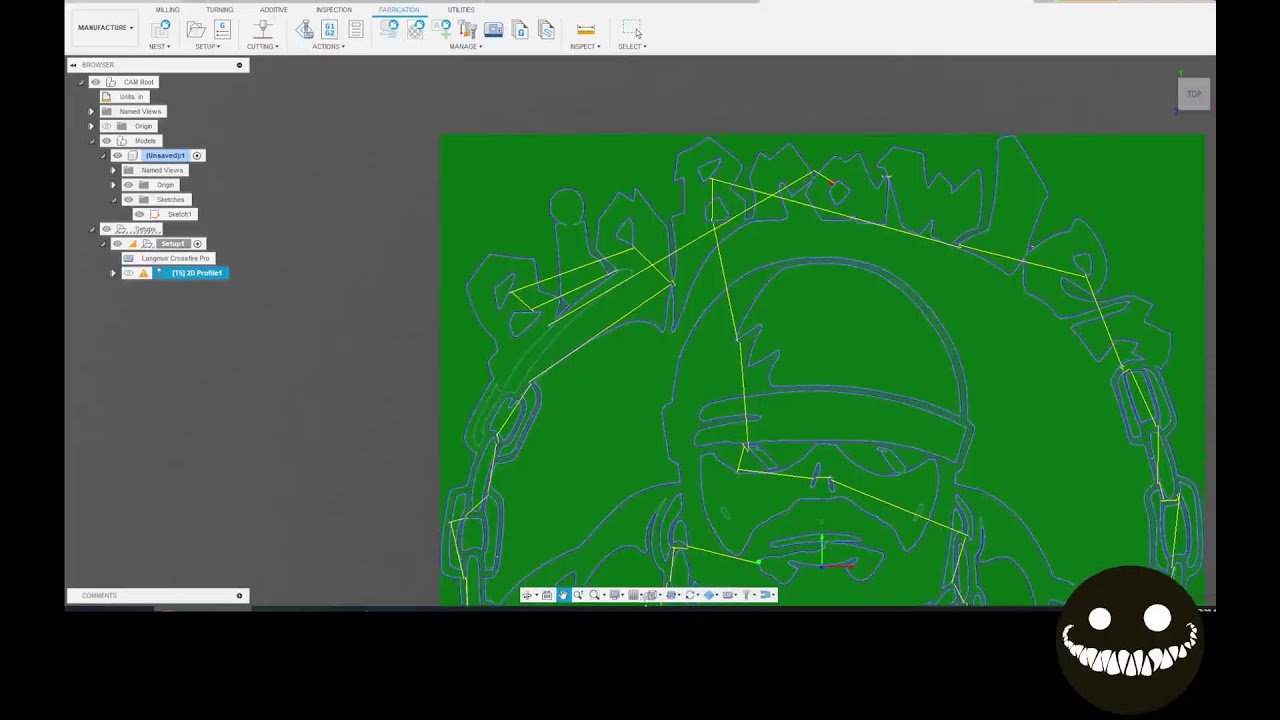Viewport: 1280px width, 720px height.
Task: Select Sketch1 in the browser
Action: 180,214
